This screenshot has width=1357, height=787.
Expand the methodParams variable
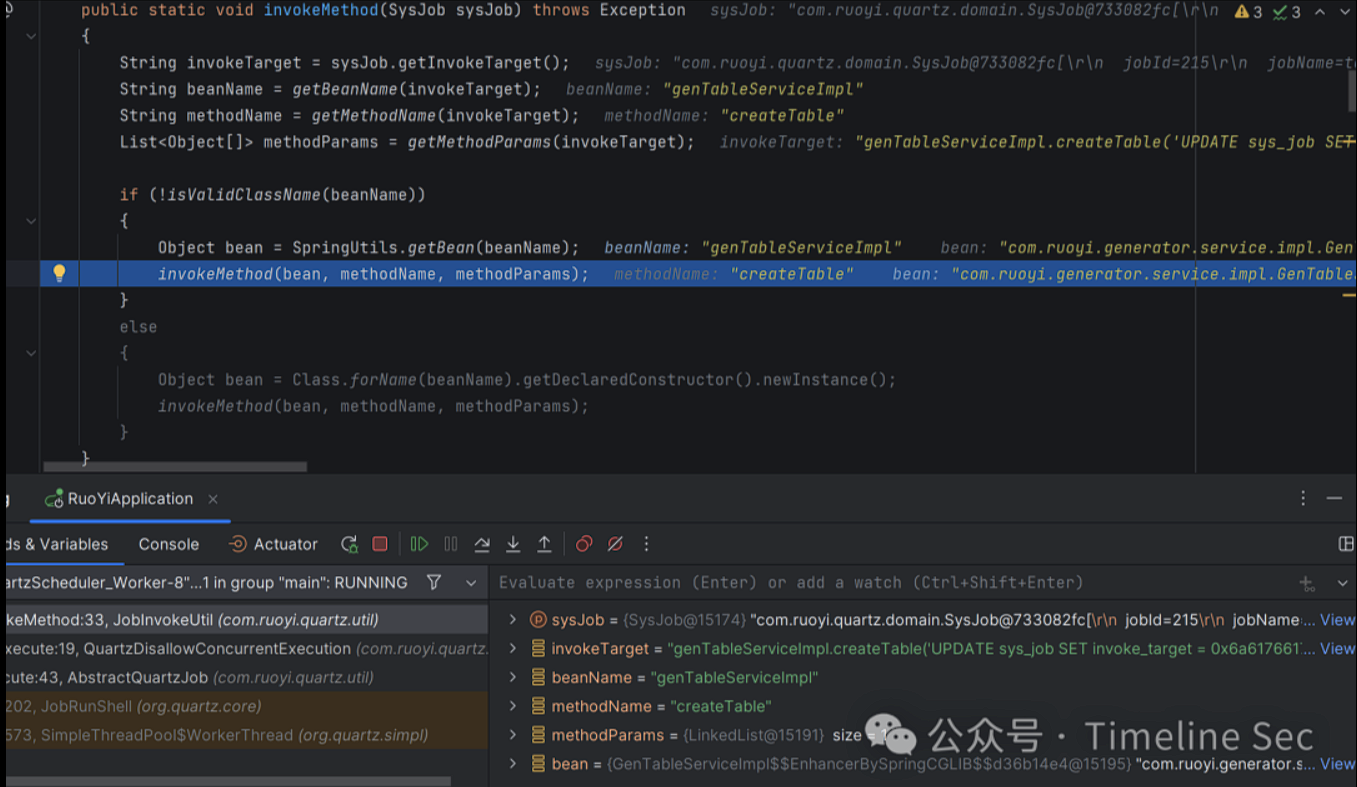513,735
